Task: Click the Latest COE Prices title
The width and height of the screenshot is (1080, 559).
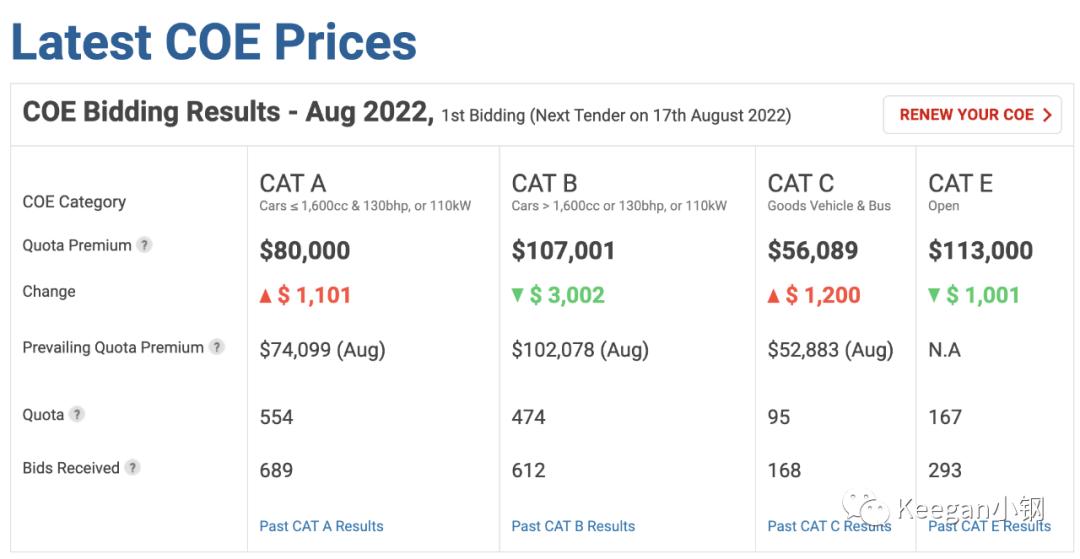Action: coord(214,42)
